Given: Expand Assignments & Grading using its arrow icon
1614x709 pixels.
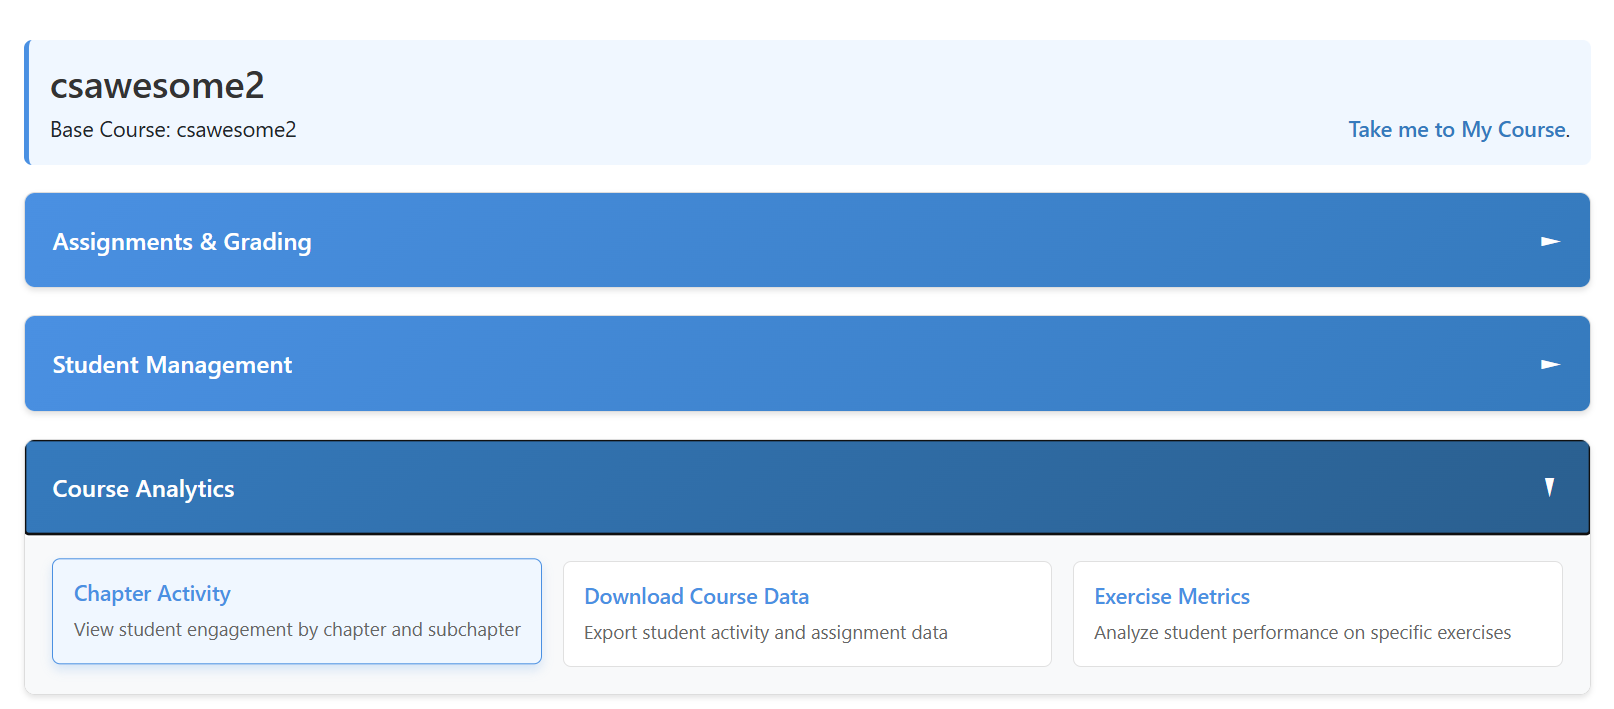Looking at the screenshot, I should coord(1550,241).
